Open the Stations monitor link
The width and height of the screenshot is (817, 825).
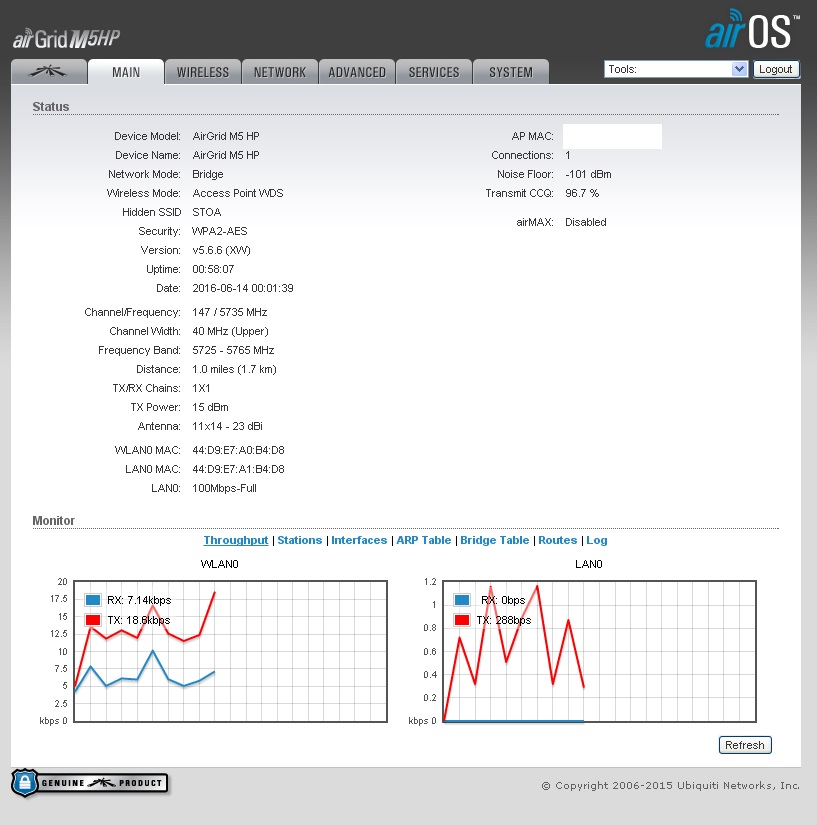click(299, 540)
